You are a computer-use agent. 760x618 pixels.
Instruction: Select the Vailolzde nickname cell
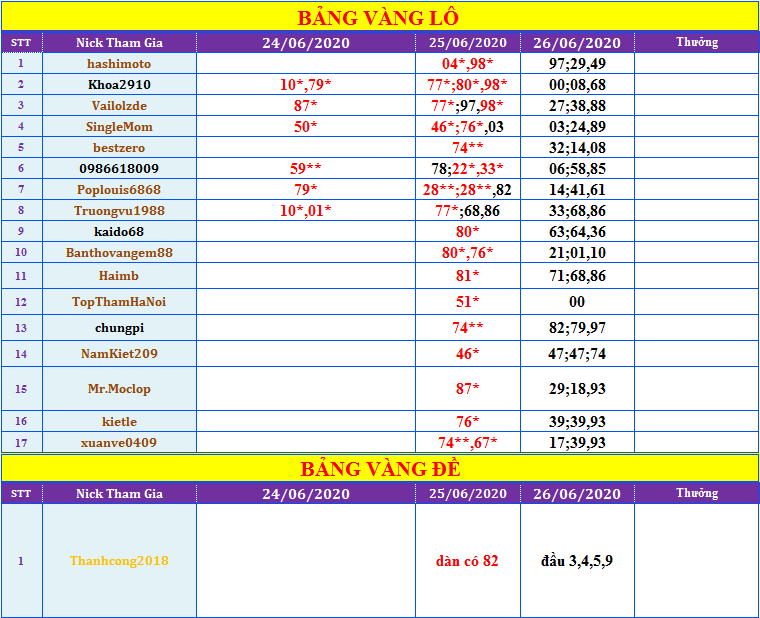119,106
